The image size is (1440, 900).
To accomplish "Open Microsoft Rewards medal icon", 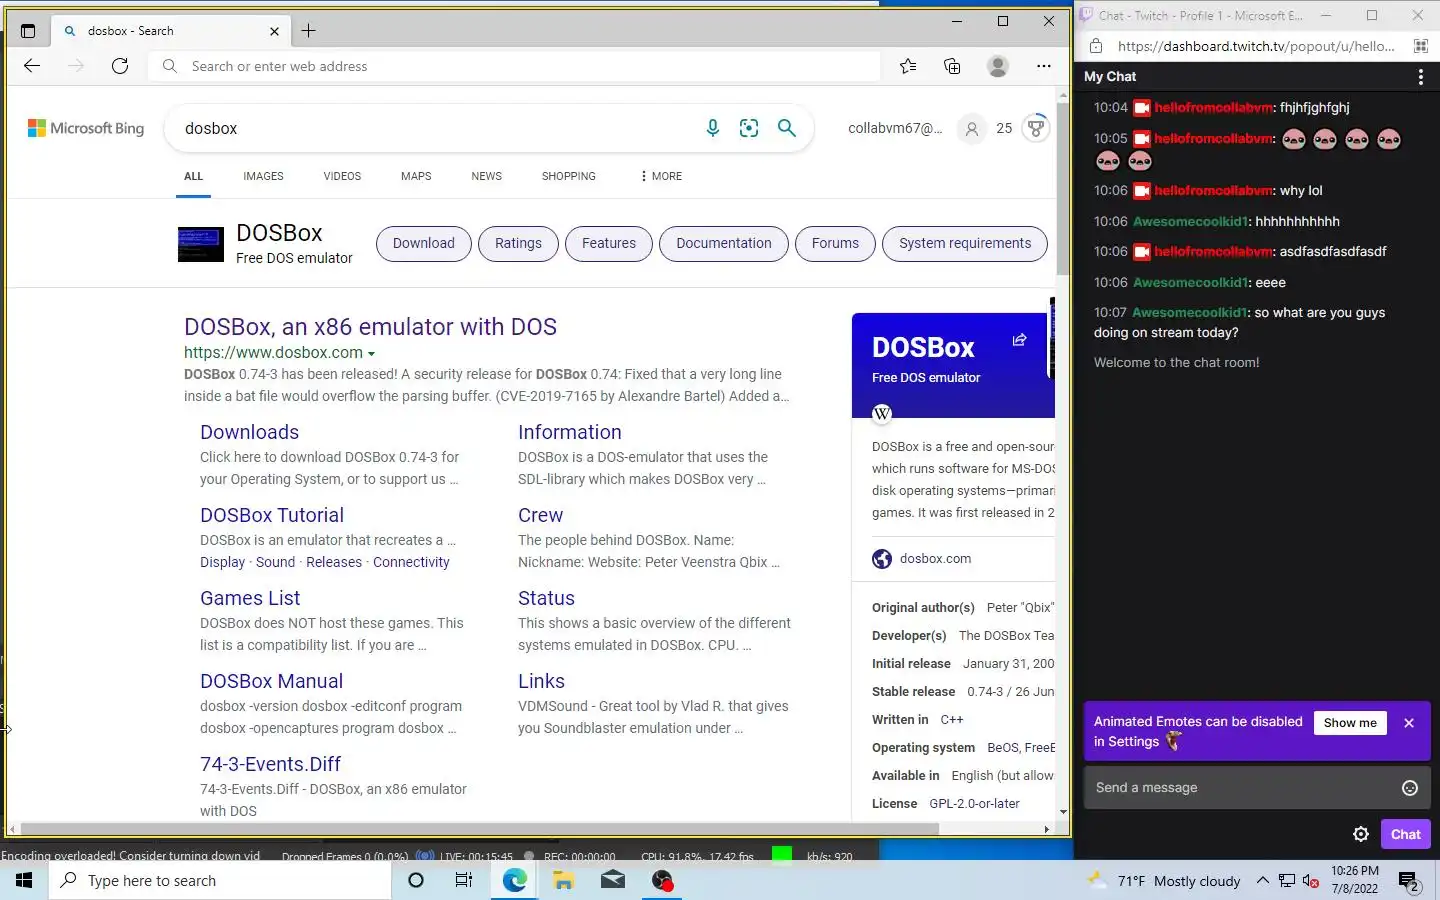I will [1036, 128].
